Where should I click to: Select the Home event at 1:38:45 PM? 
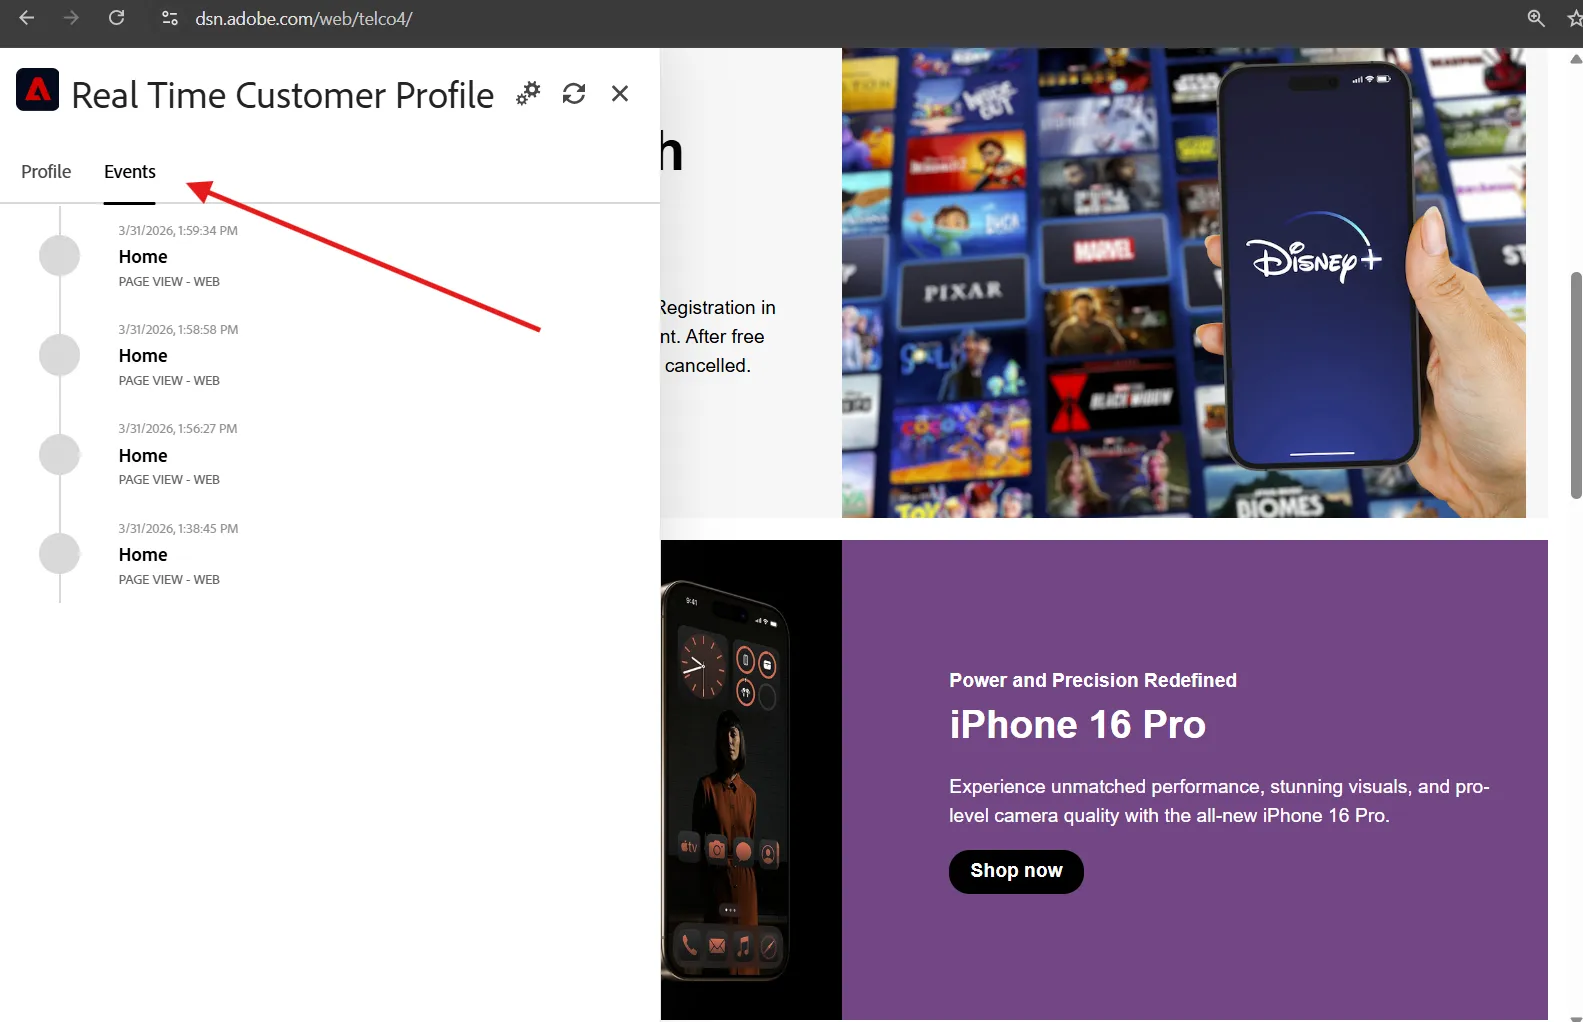143,555
